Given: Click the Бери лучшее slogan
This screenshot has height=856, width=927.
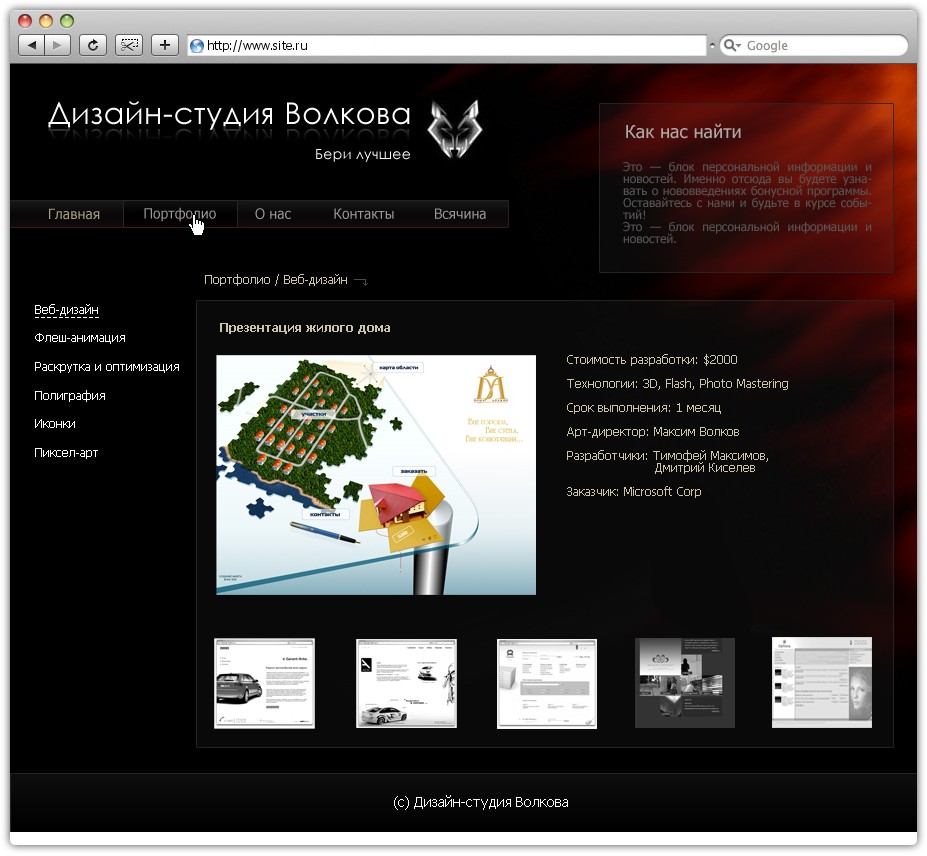Looking at the screenshot, I should 362,154.
